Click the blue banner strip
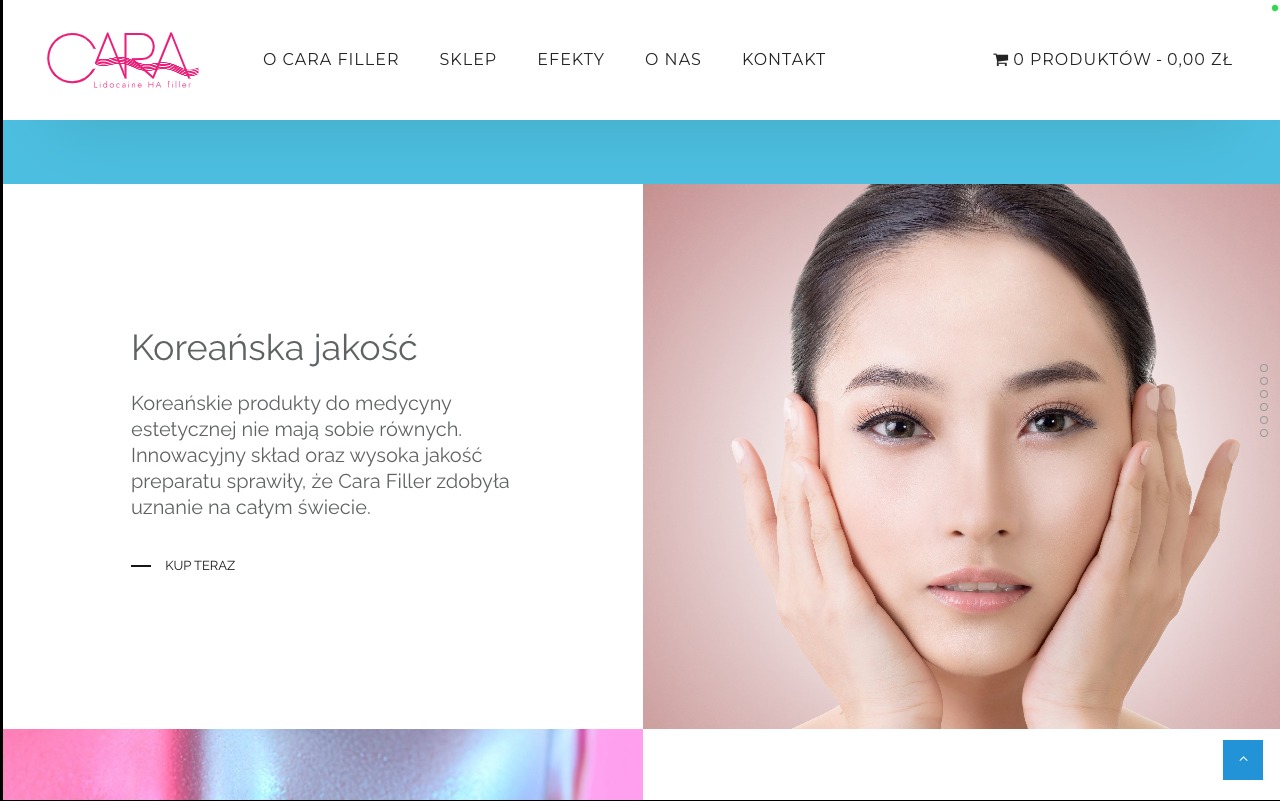Image resolution: width=1280 pixels, height=801 pixels. [641, 152]
